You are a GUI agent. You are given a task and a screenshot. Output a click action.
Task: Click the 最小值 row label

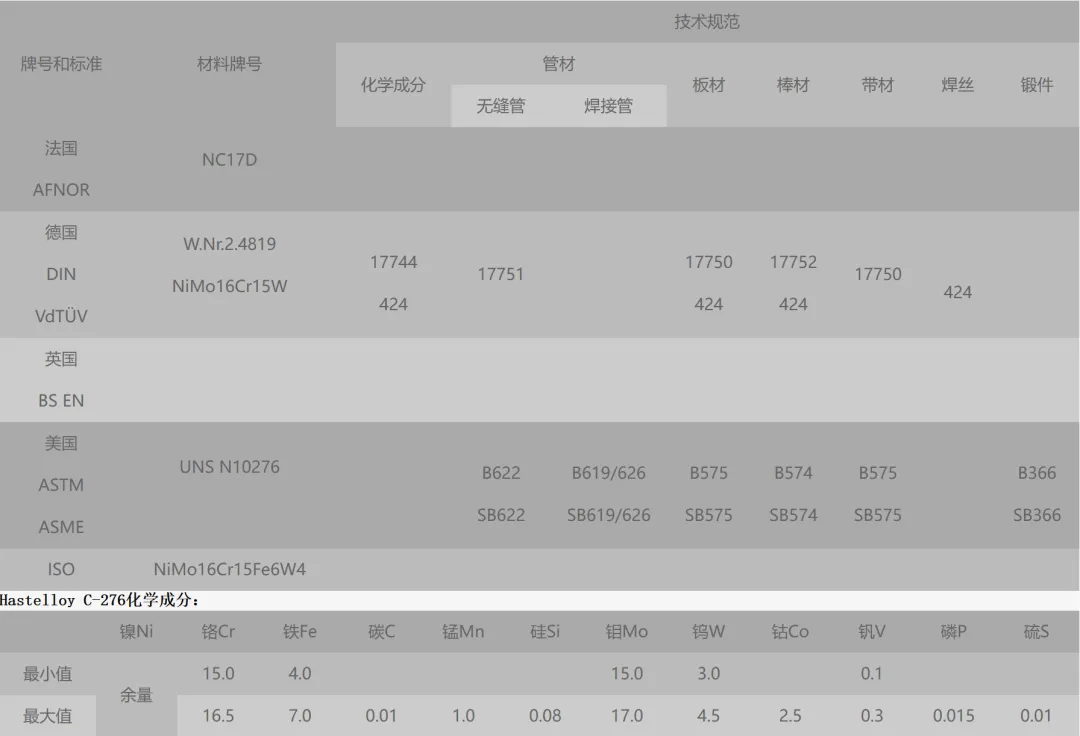(48, 674)
